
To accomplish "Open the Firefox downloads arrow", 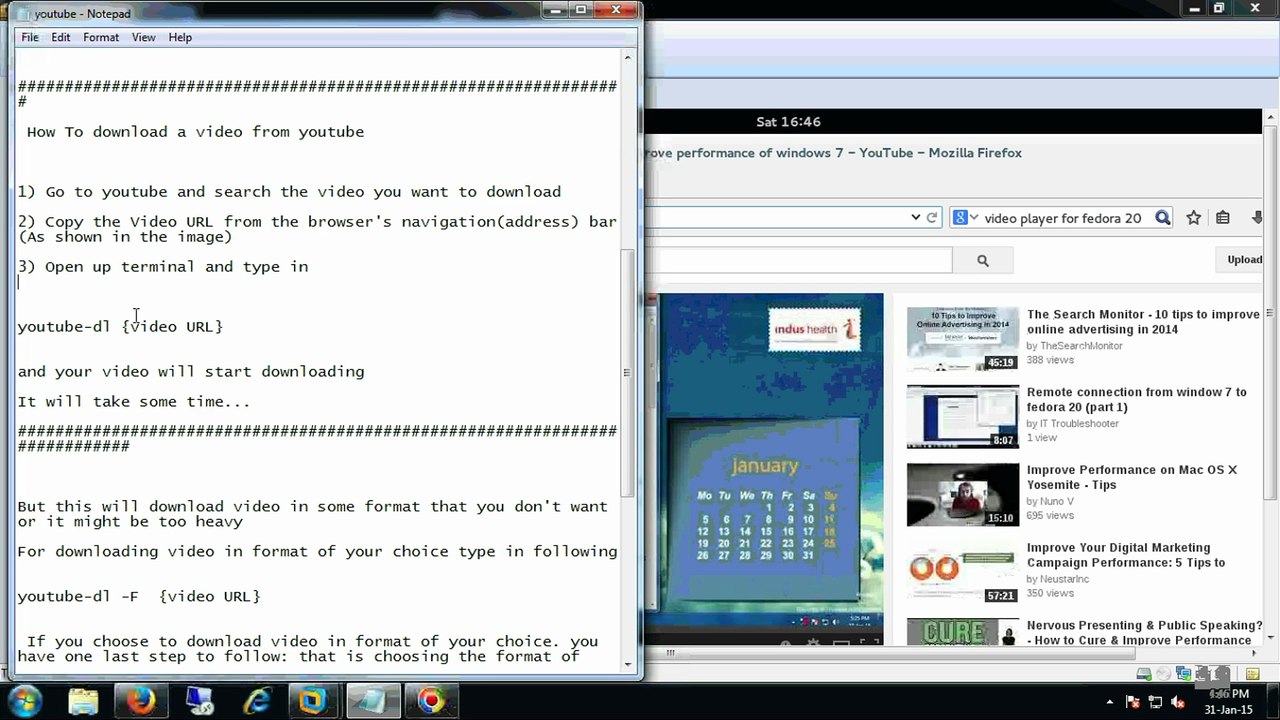I will pos(1257,217).
